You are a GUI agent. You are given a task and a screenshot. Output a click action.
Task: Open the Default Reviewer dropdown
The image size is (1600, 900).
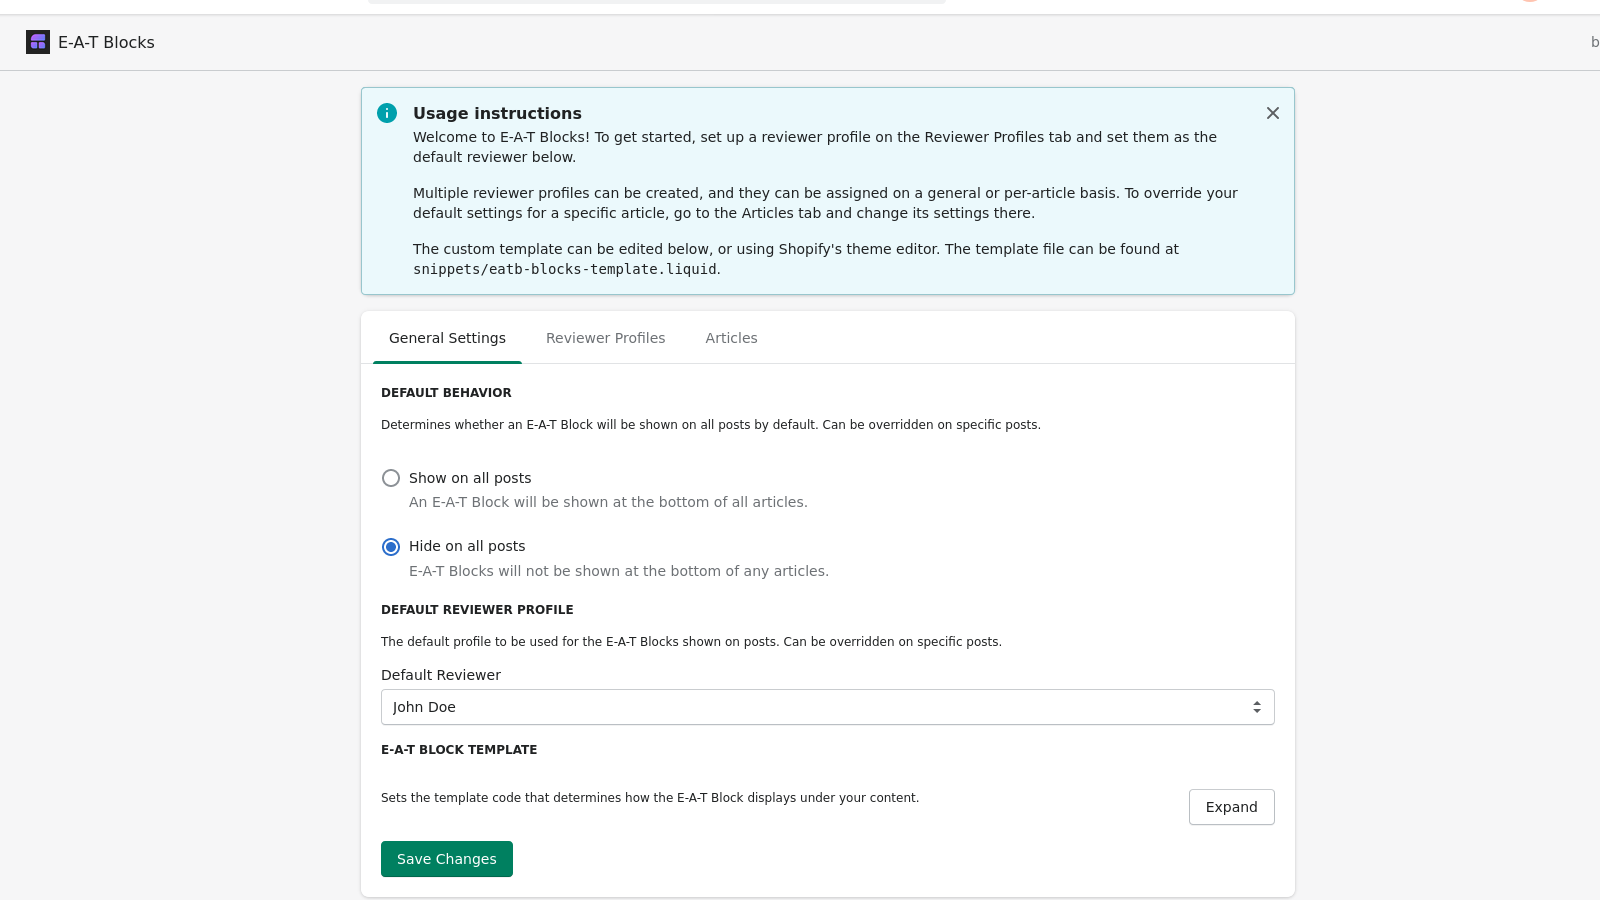coord(827,707)
